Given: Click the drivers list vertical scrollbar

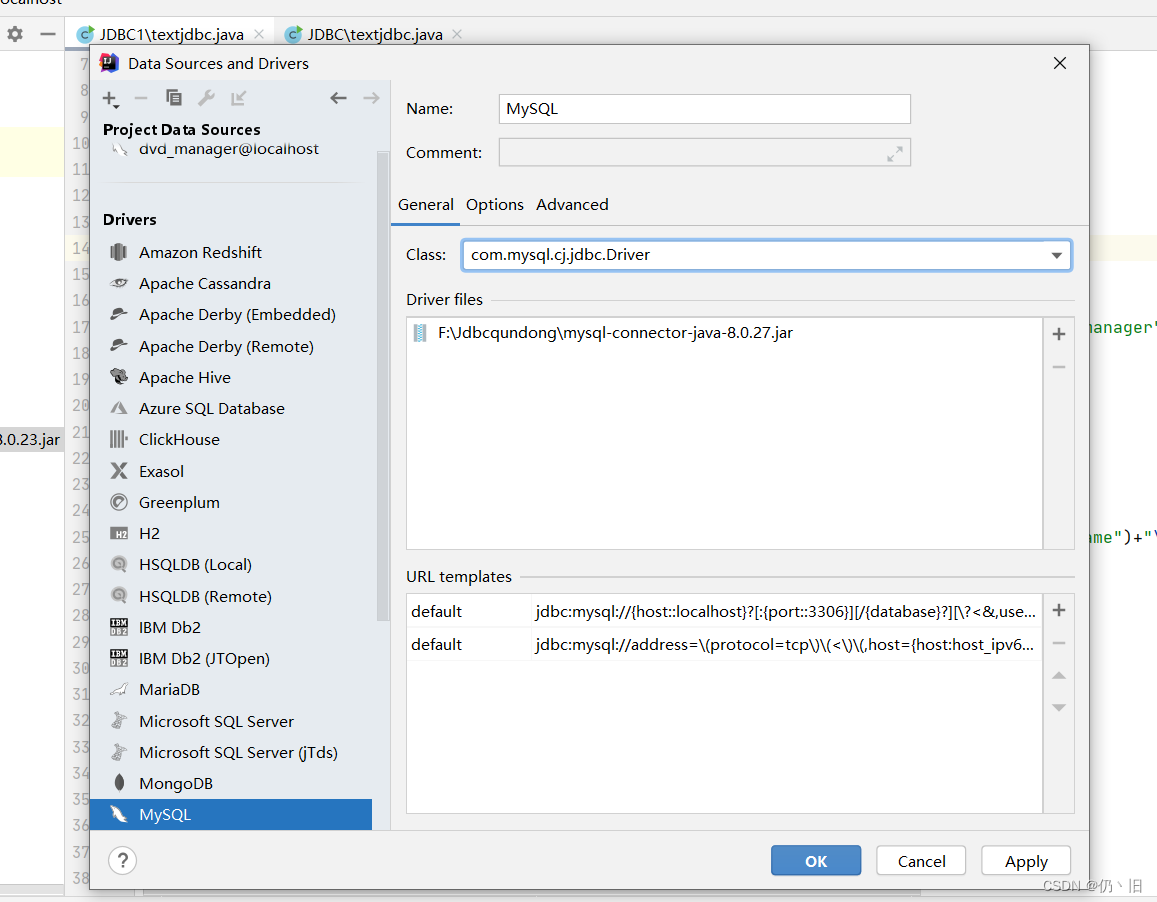Looking at the screenshot, I should tap(382, 386).
